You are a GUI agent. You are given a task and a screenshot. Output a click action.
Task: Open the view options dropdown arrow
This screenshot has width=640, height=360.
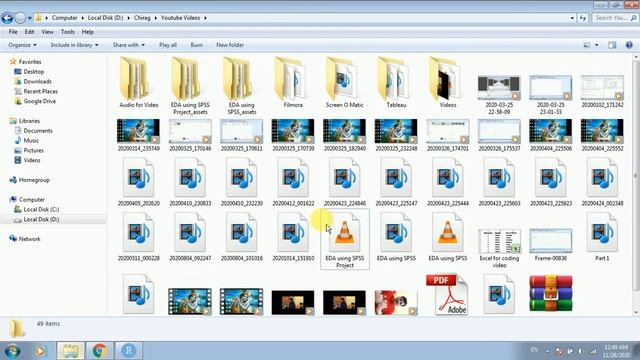click(596, 45)
